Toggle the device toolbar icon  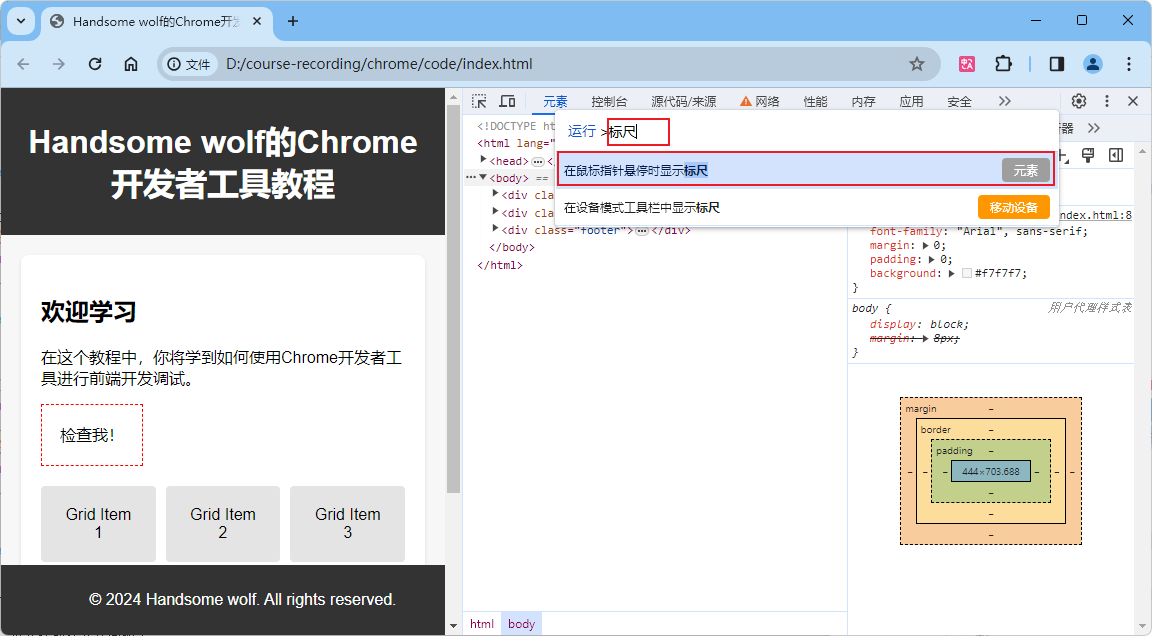click(x=508, y=101)
